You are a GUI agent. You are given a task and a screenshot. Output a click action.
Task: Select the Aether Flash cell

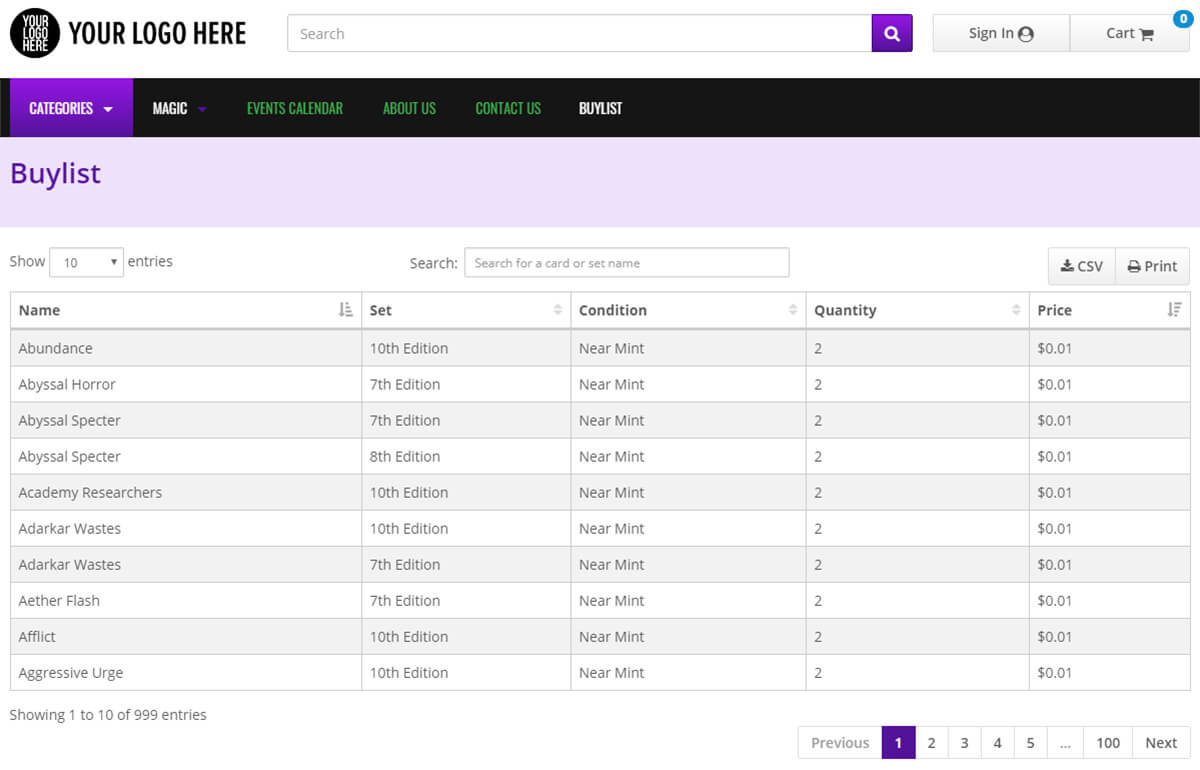click(186, 600)
